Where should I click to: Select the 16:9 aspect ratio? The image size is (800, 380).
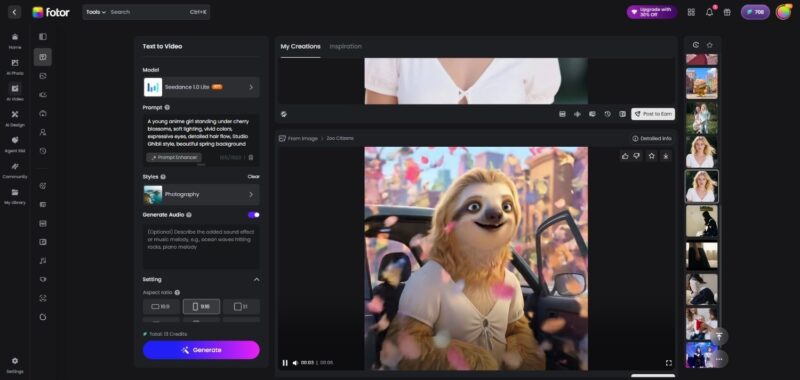(x=161, y=307)
